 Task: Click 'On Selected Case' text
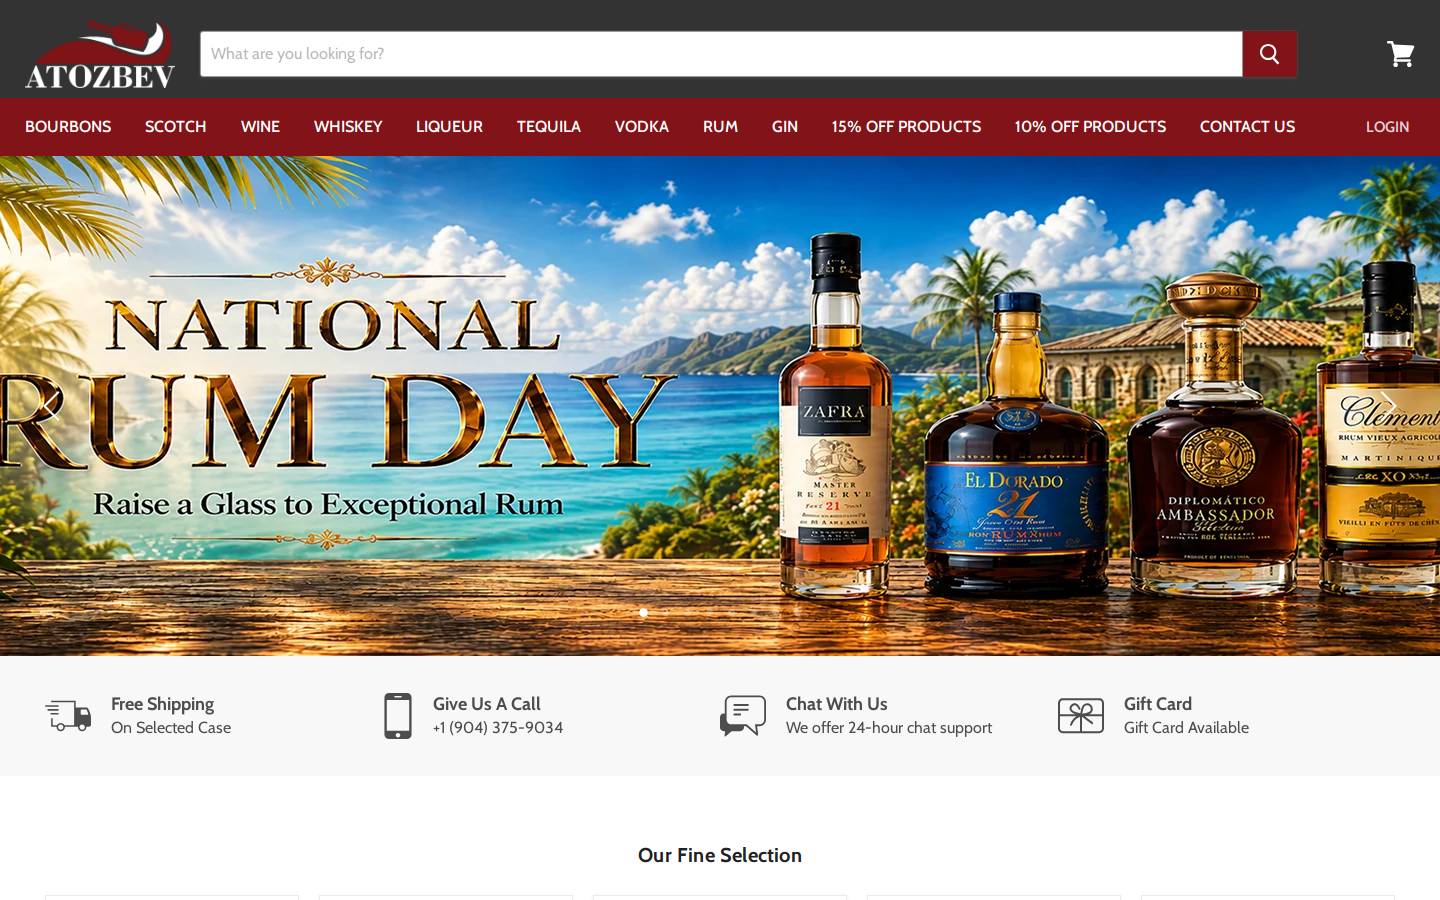click(x=171, y=728)
